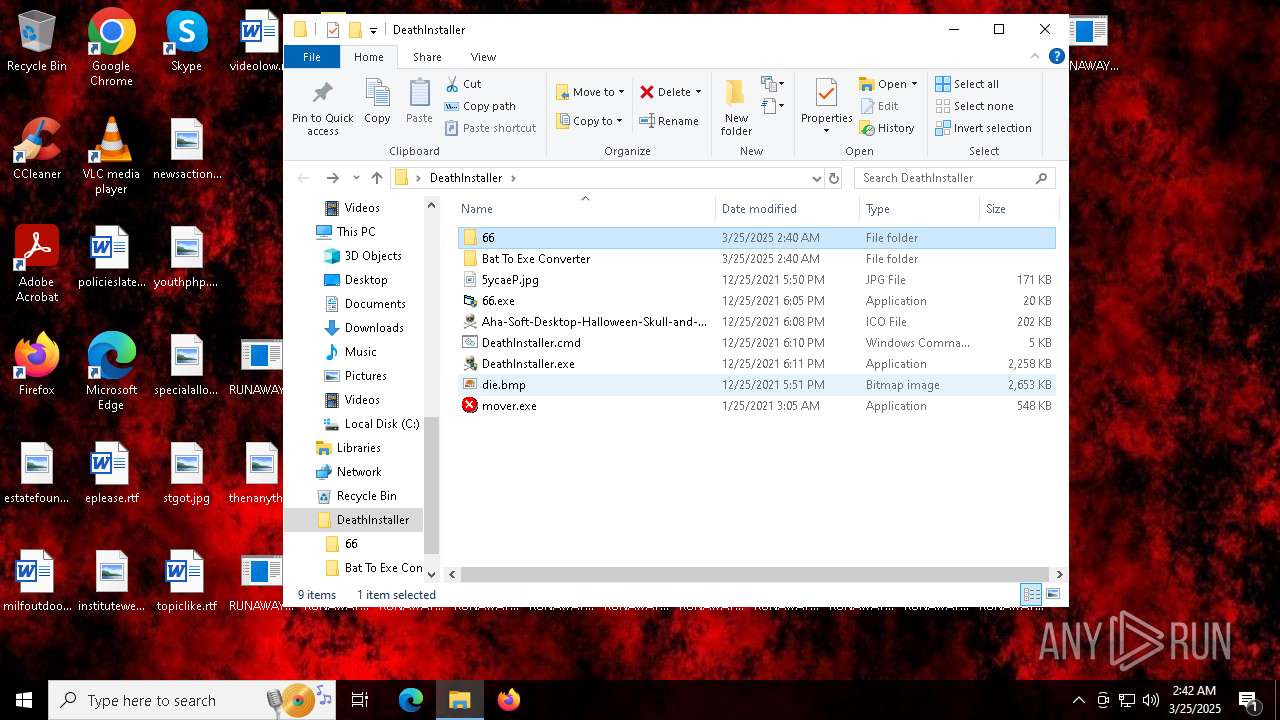Open Firefox from the taskbar
1280x720 pixels.
click(508, 700)
